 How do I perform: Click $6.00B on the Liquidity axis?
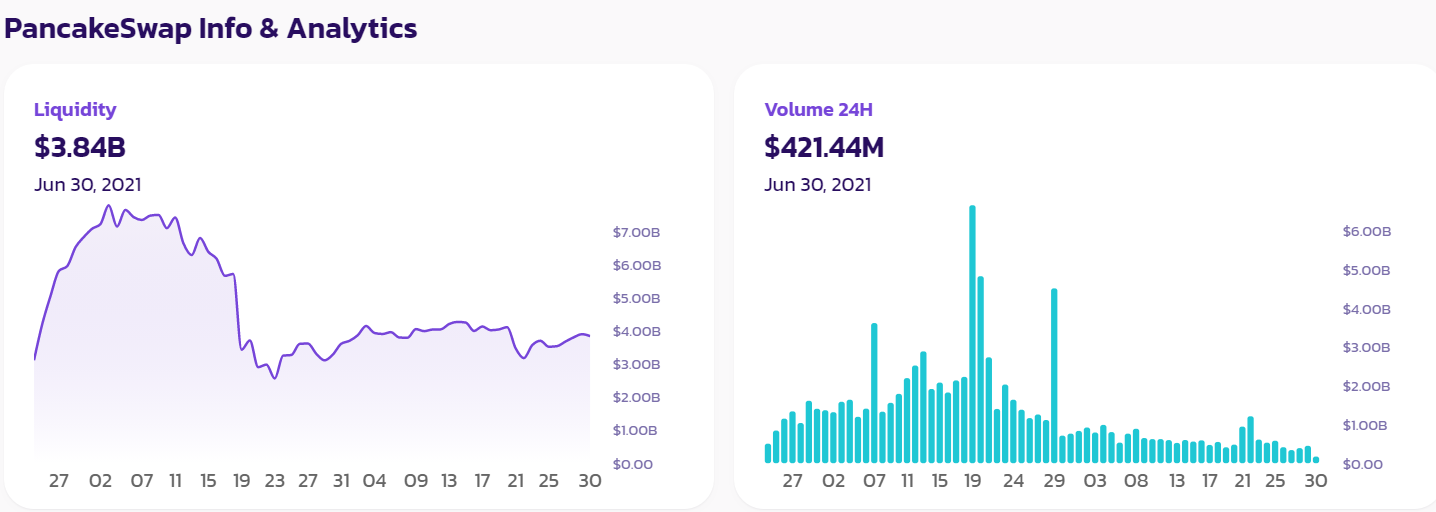point(637,265)
